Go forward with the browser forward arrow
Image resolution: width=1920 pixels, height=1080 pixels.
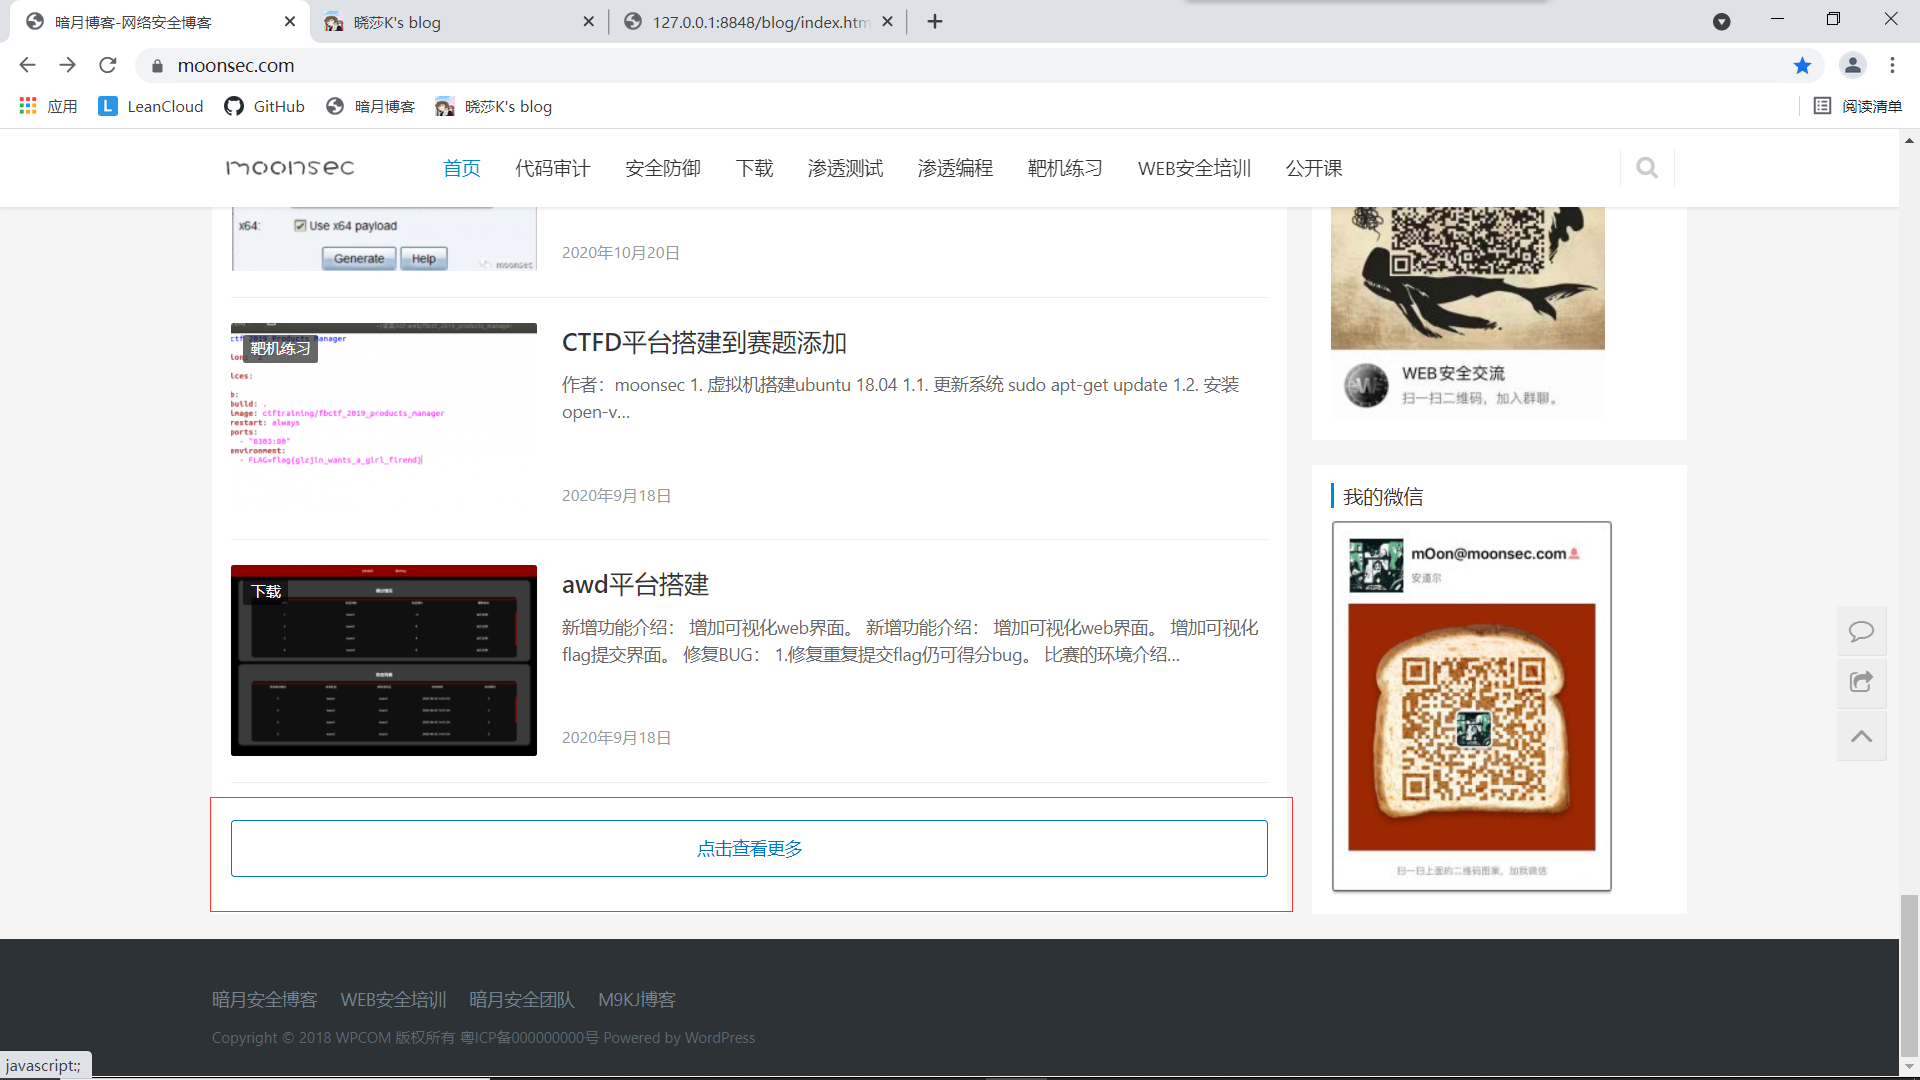click(67, 65)
